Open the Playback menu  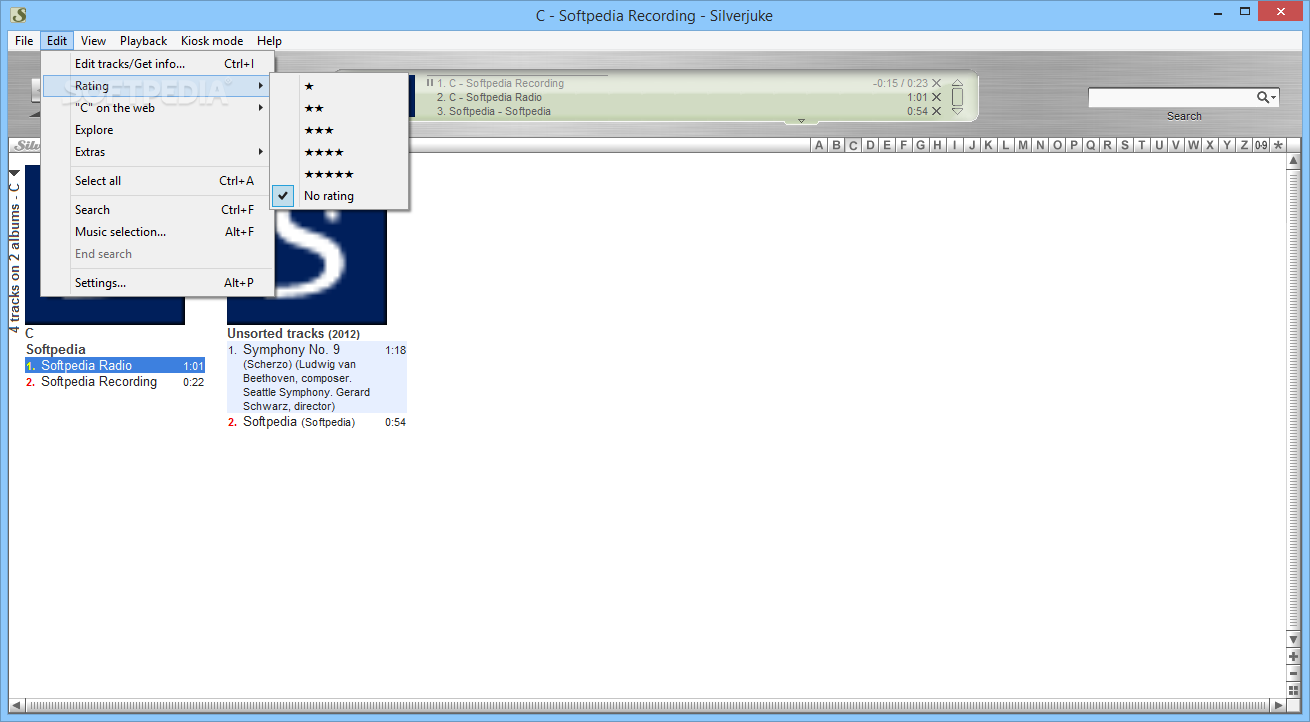(x=144, y=41)
